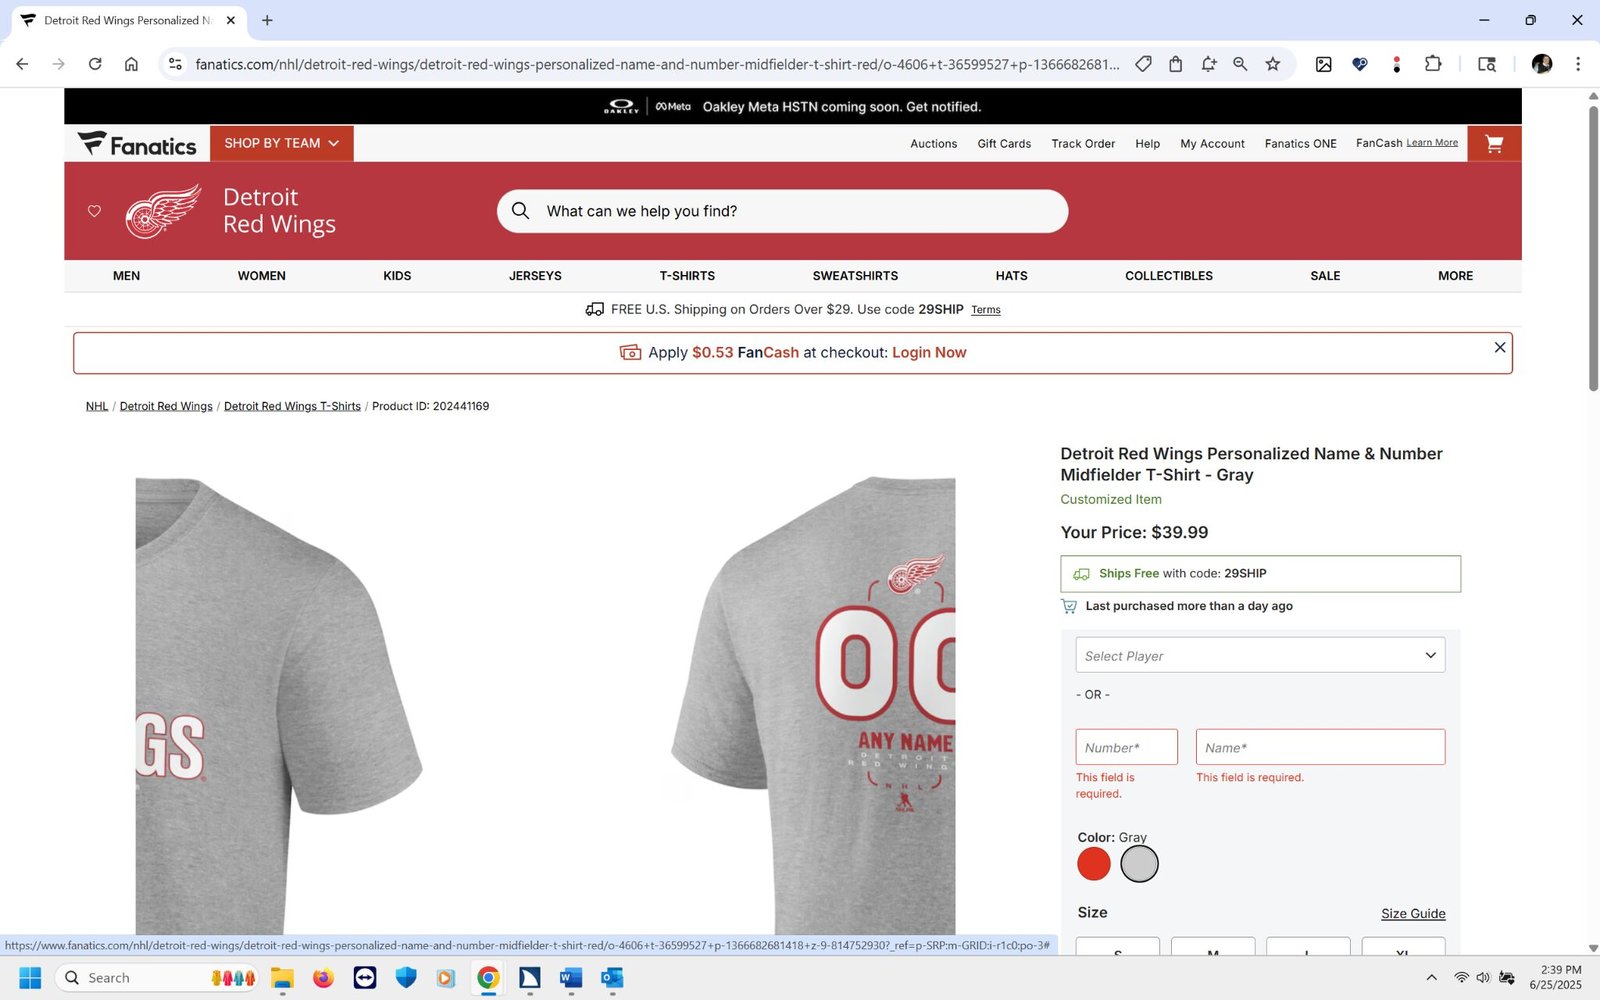The image size is (1600, 1000).
Task: Launch File Explorer from taskbar
Action: pos(282,978)
